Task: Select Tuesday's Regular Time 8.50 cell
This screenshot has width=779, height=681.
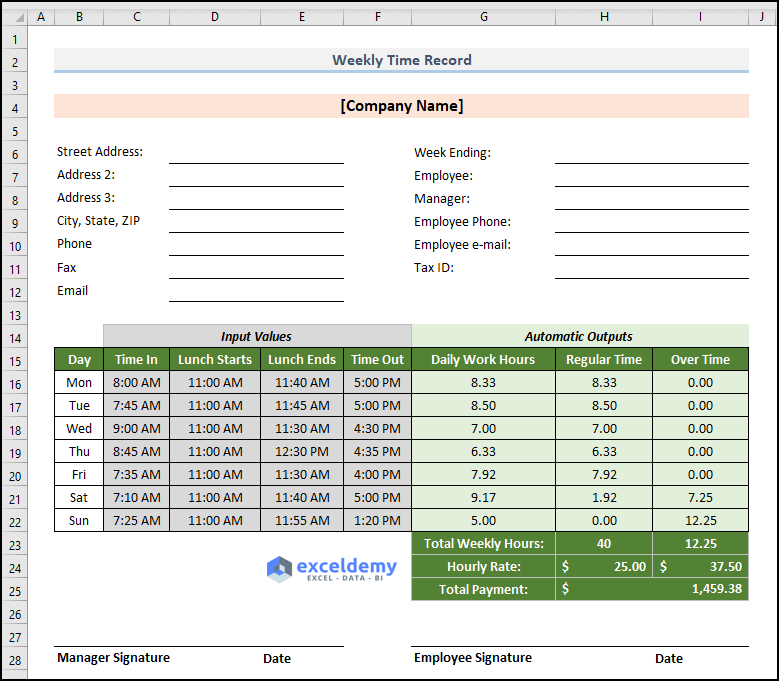Action: [x=604, y=405]
